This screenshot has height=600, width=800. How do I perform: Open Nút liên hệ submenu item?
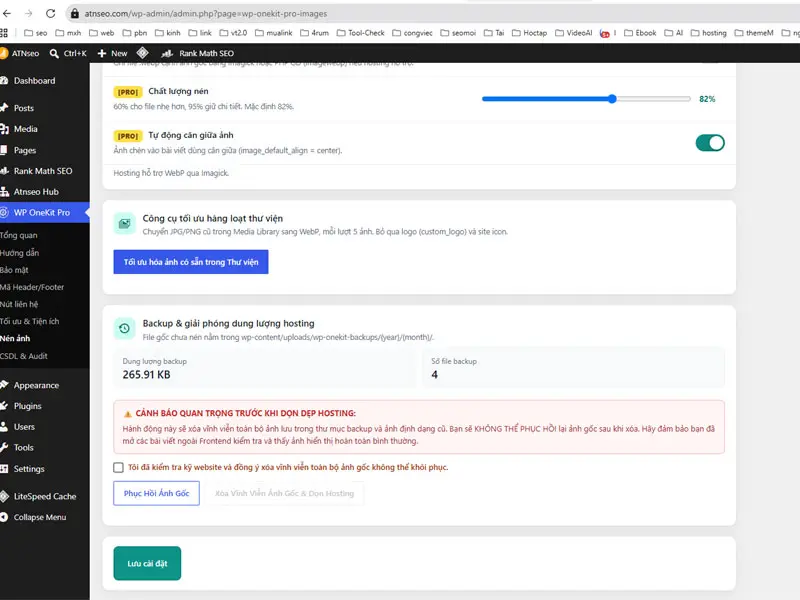pyautogui.click(x=19, y=304)
